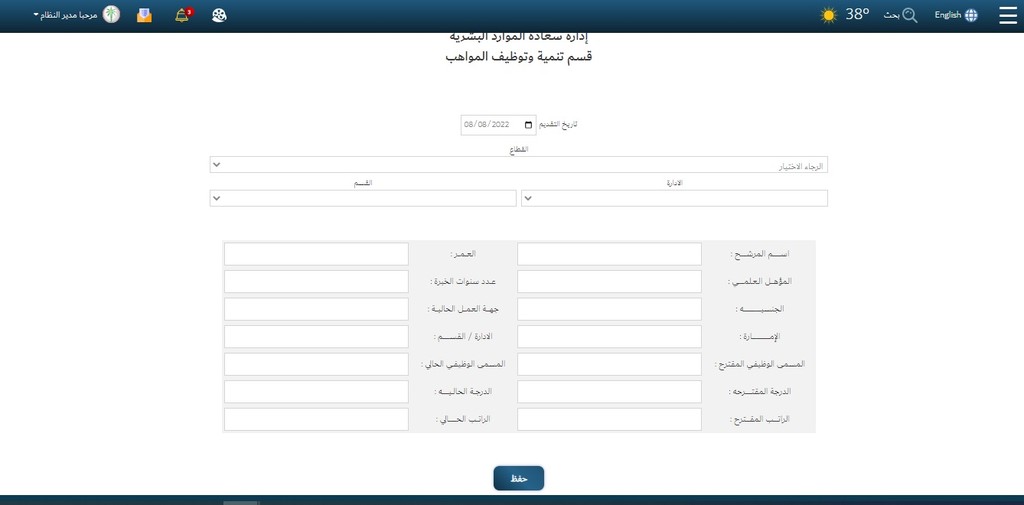Image resolution: width=1024 pixels, height=505 pixels.
Task: Open the القسم section dropdown
Action: coord(363,199)
